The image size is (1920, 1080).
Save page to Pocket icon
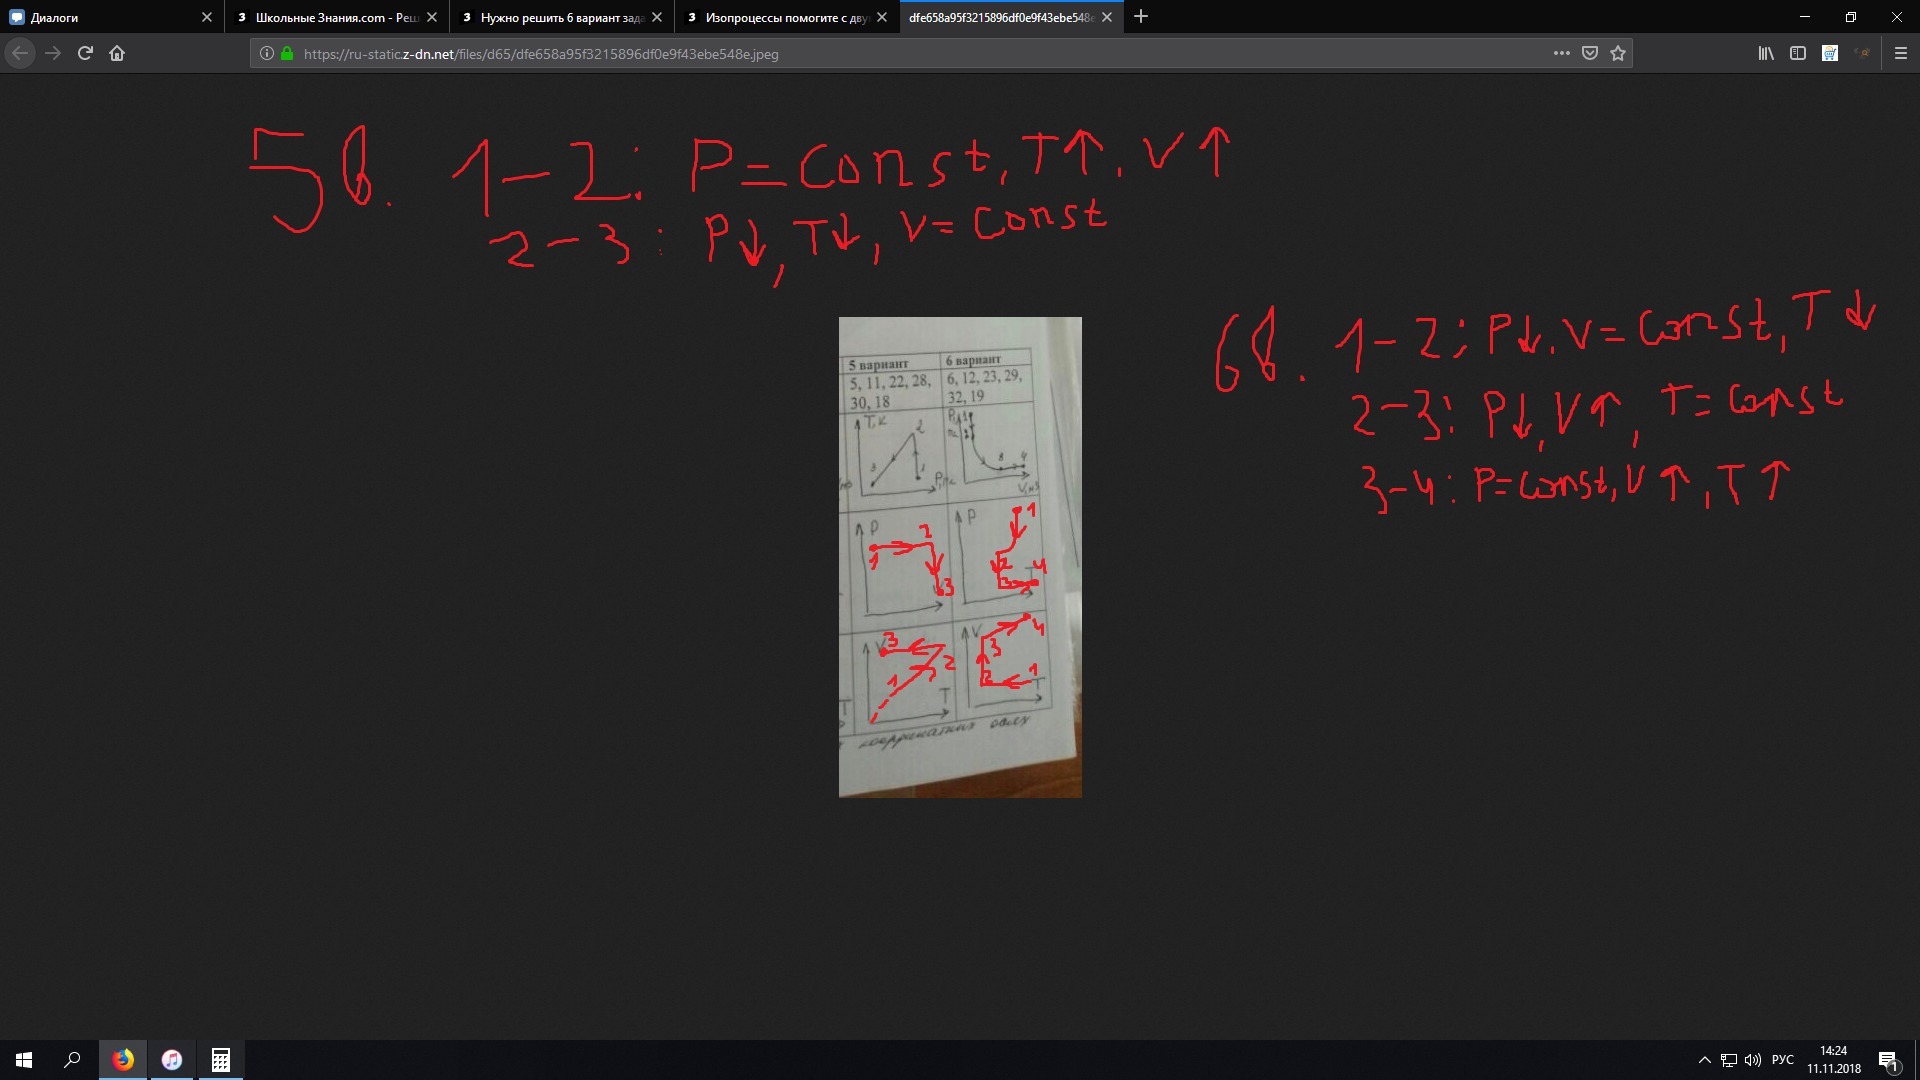[x=1590, y=53]
